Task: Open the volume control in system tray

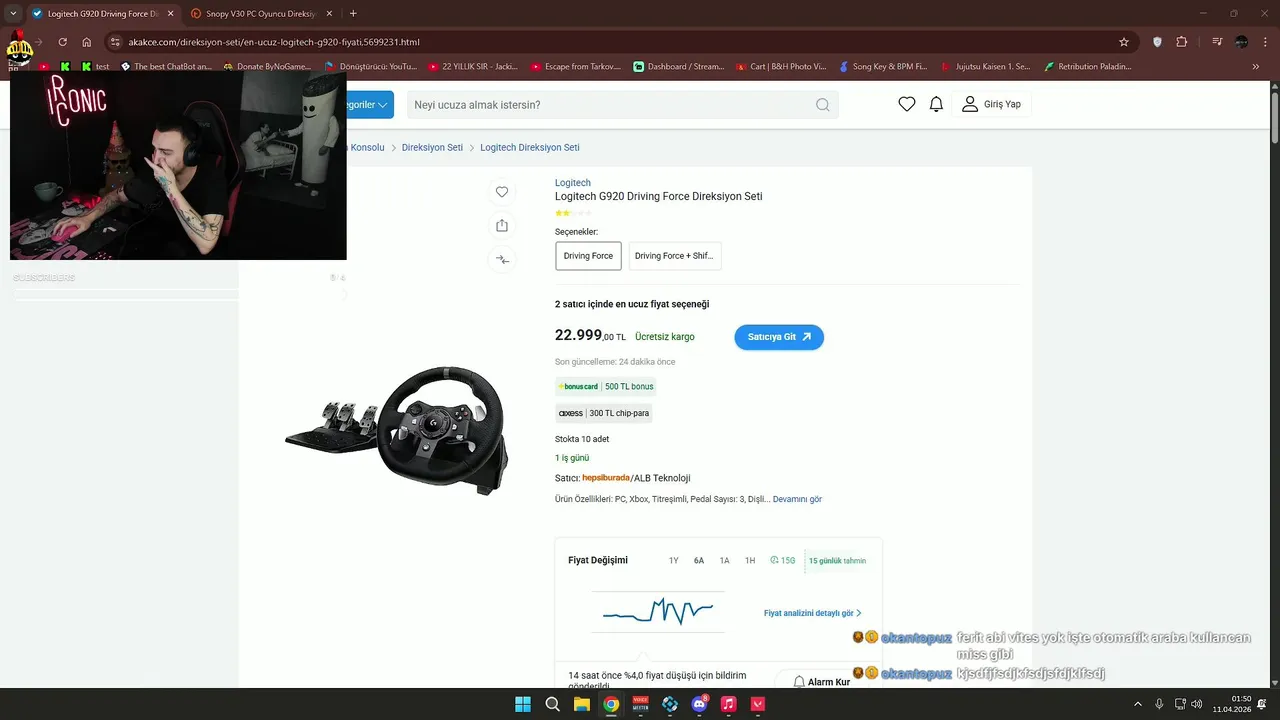Action: 1197,704
